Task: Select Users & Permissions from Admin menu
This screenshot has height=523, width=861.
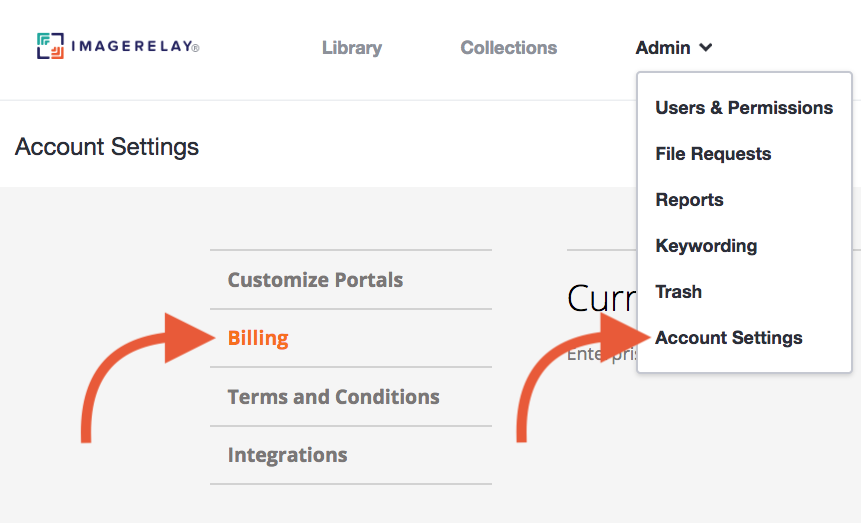Action: [744, 108]
